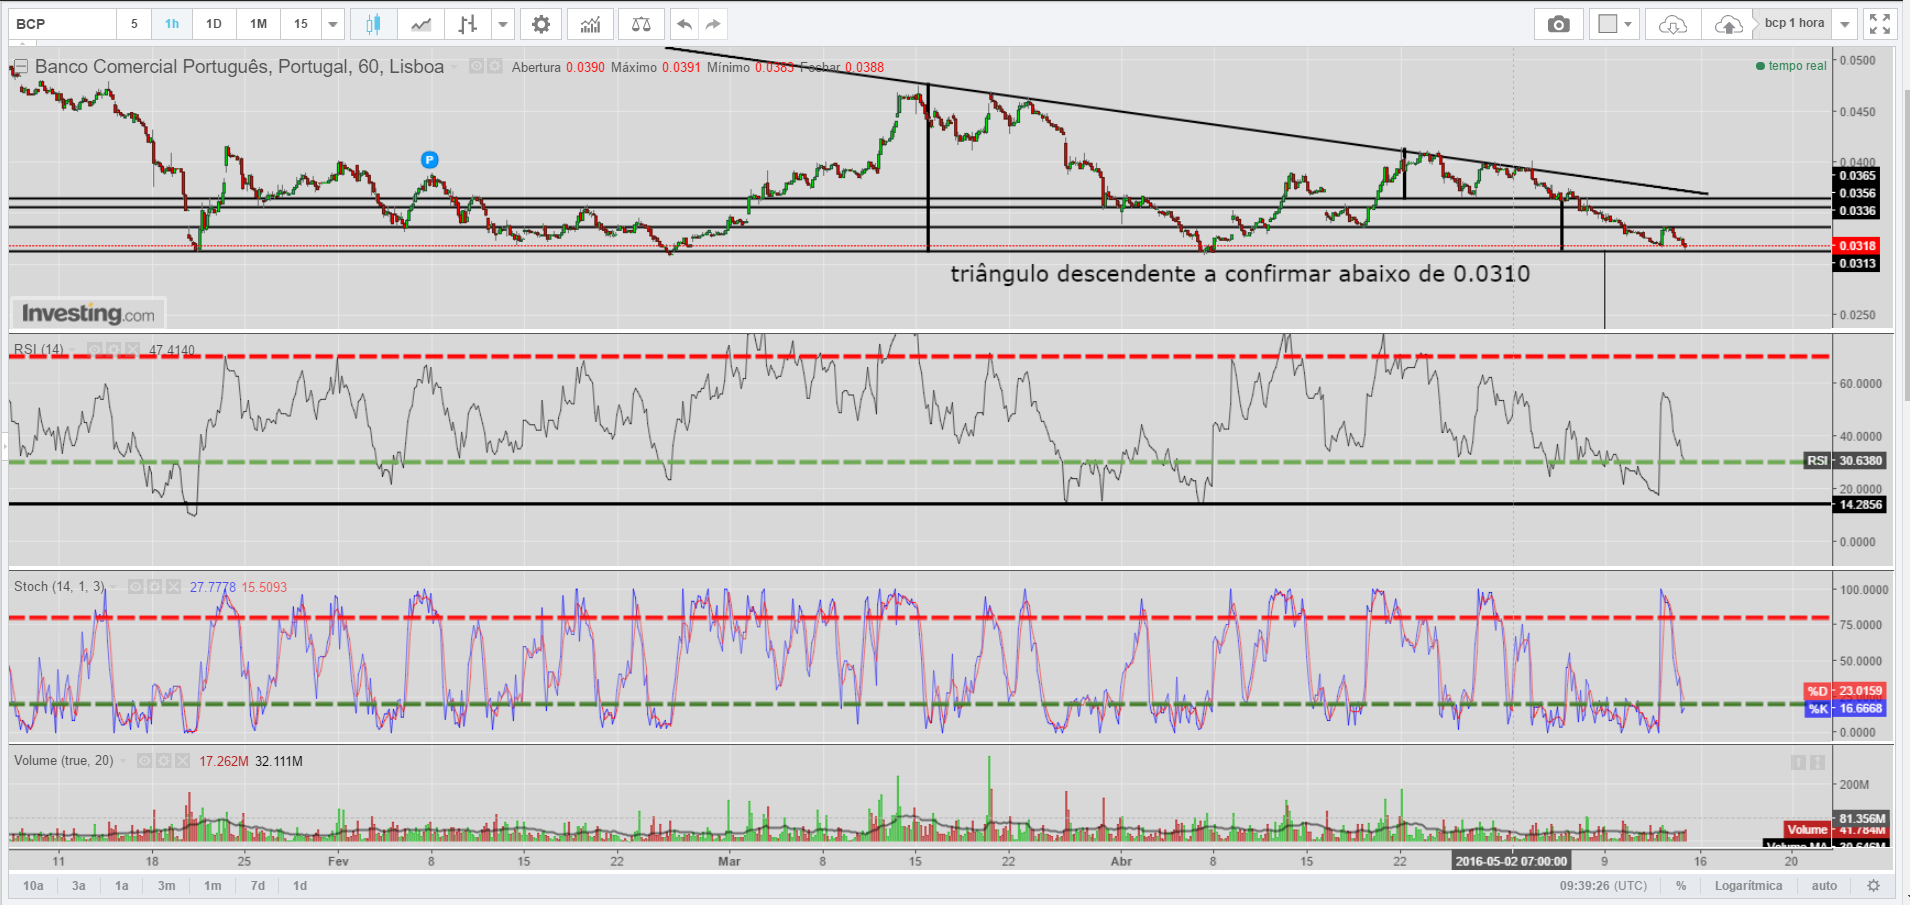This screenshot has height=905, width=1910.
Task: Click the tempo real status label
Action: point(1791,66)
